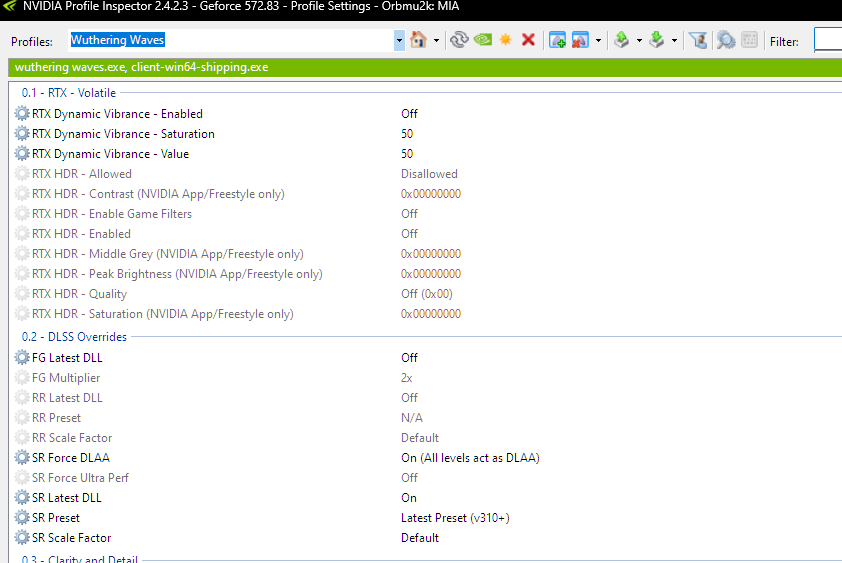The image size is (842, 563).
Task: Click the On value for SR Latest DLL
Action: [x=409, y=497]
